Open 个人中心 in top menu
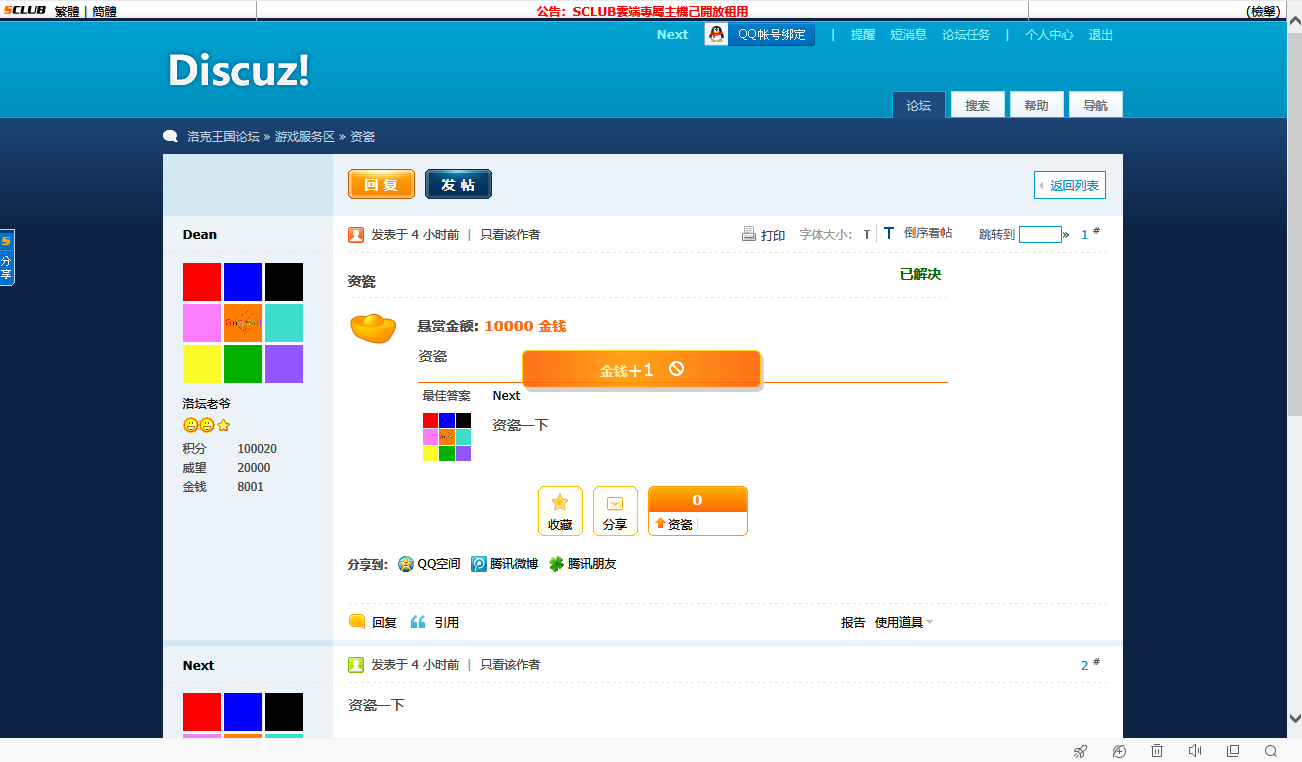 (1049, 34)
